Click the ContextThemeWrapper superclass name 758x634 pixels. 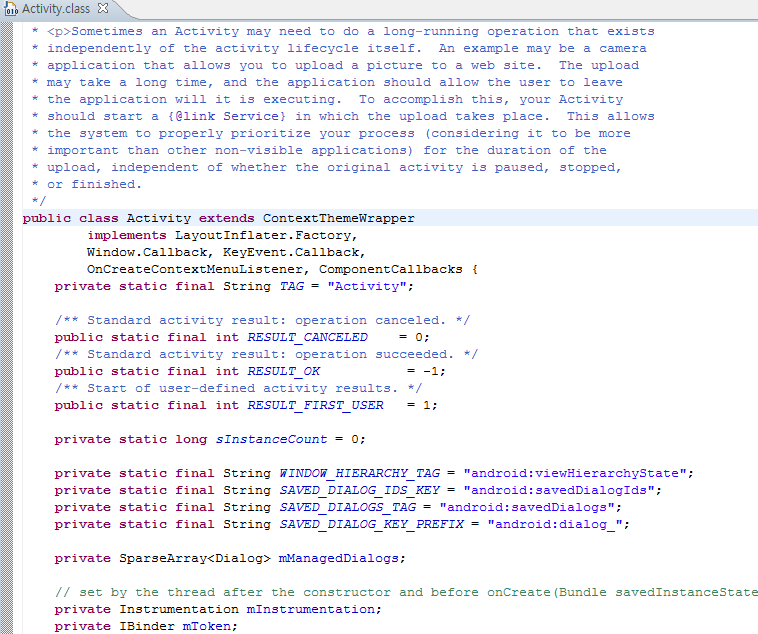[x=338, y=218]
